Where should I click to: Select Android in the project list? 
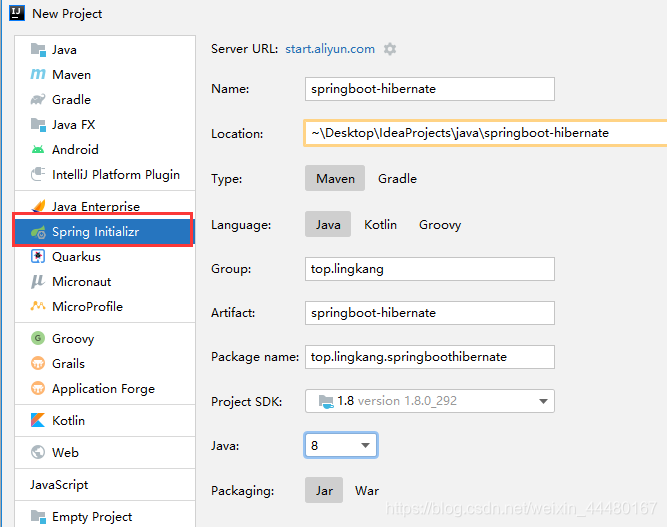point(105,149)
